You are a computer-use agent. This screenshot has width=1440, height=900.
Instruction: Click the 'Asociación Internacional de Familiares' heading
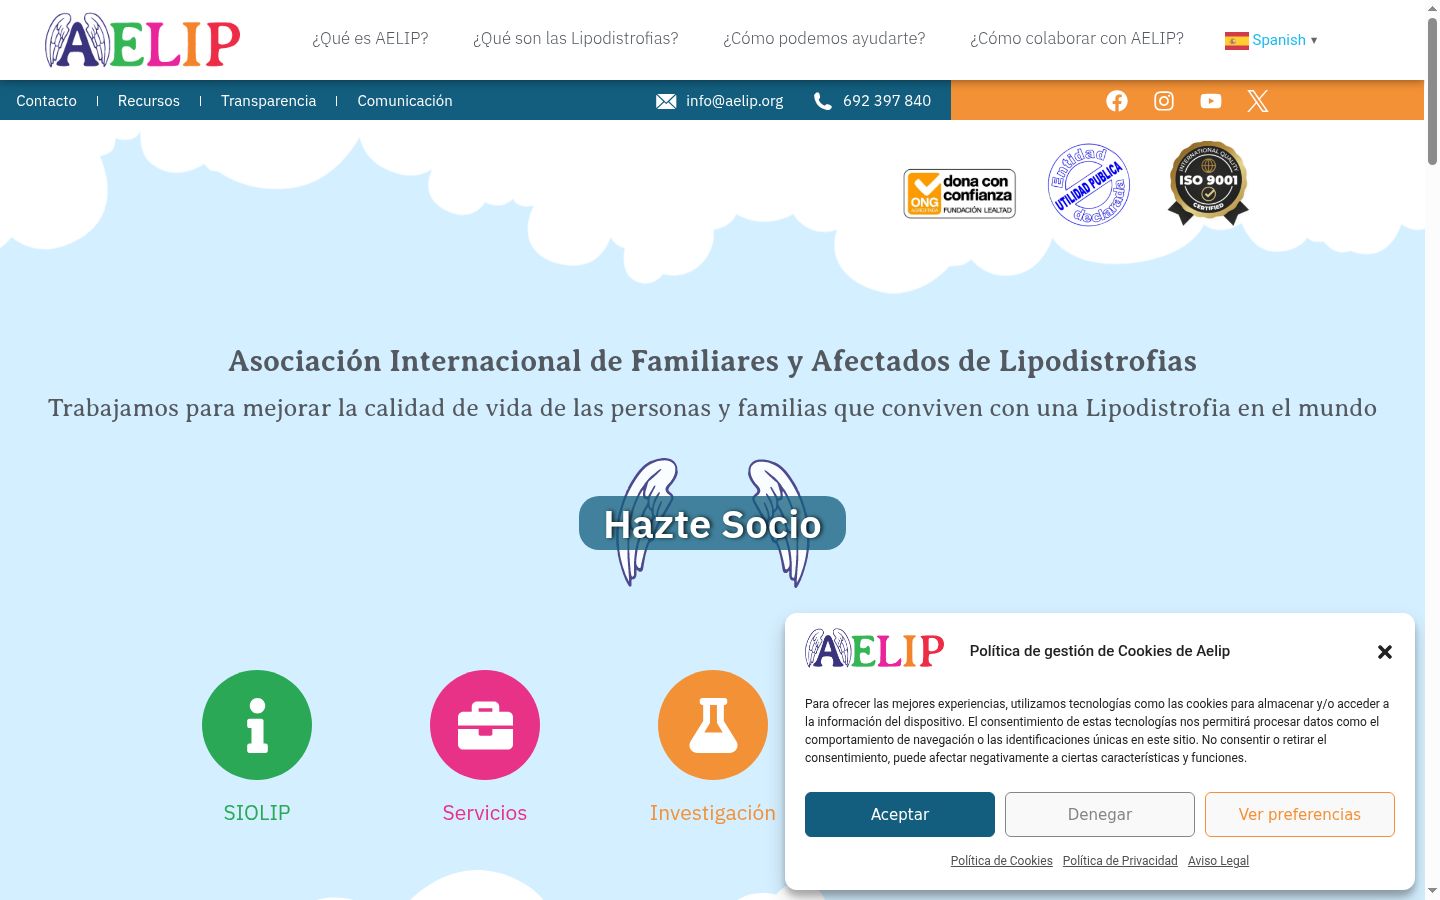[x=712, y=361]
